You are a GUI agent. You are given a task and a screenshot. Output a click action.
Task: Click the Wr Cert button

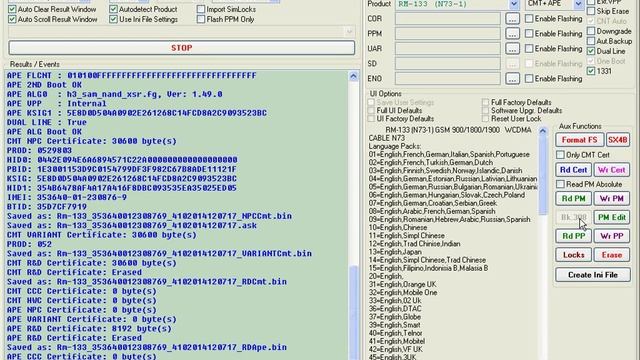[611, 170]
